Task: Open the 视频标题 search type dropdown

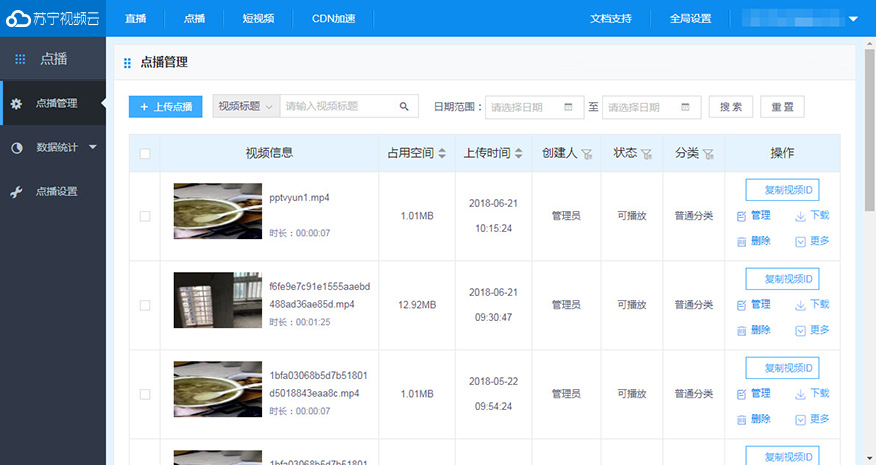Action: (x=246, y=106)
